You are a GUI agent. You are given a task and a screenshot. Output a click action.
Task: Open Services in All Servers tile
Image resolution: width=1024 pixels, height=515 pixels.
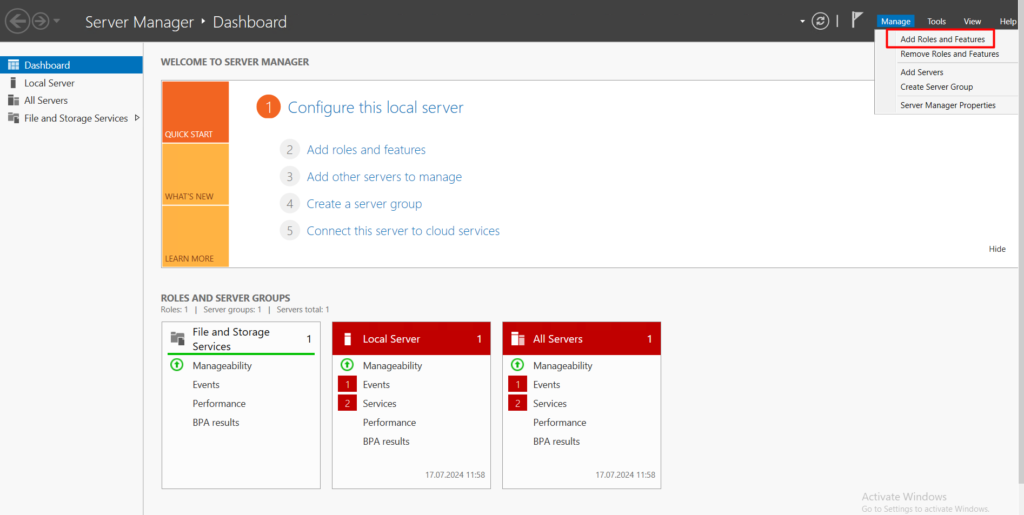[550, 403]
